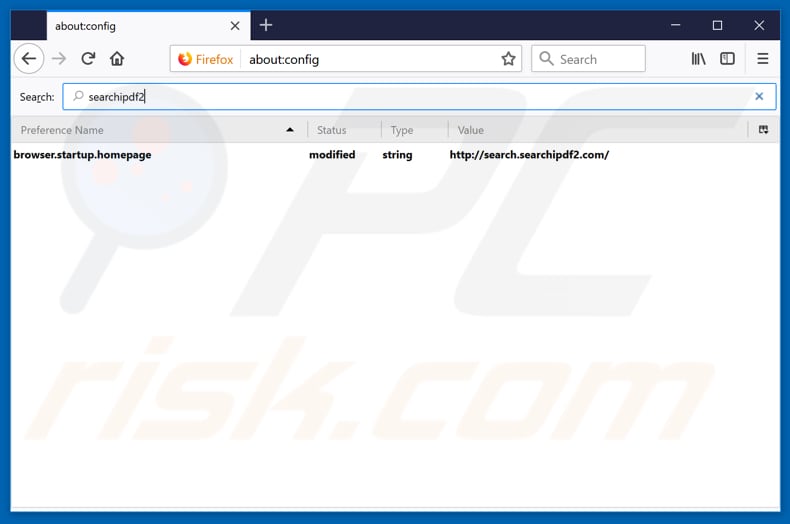The image size is (790, 524).
Task: Sort by Type column header
Action: click(x=414, y=130)
